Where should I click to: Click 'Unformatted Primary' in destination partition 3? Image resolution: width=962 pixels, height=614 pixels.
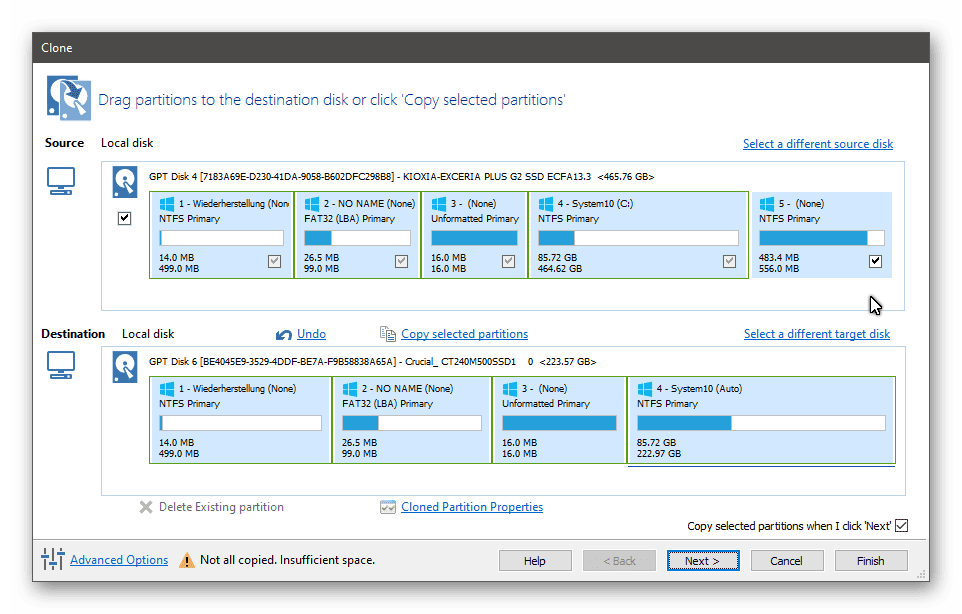click(546, 404)
